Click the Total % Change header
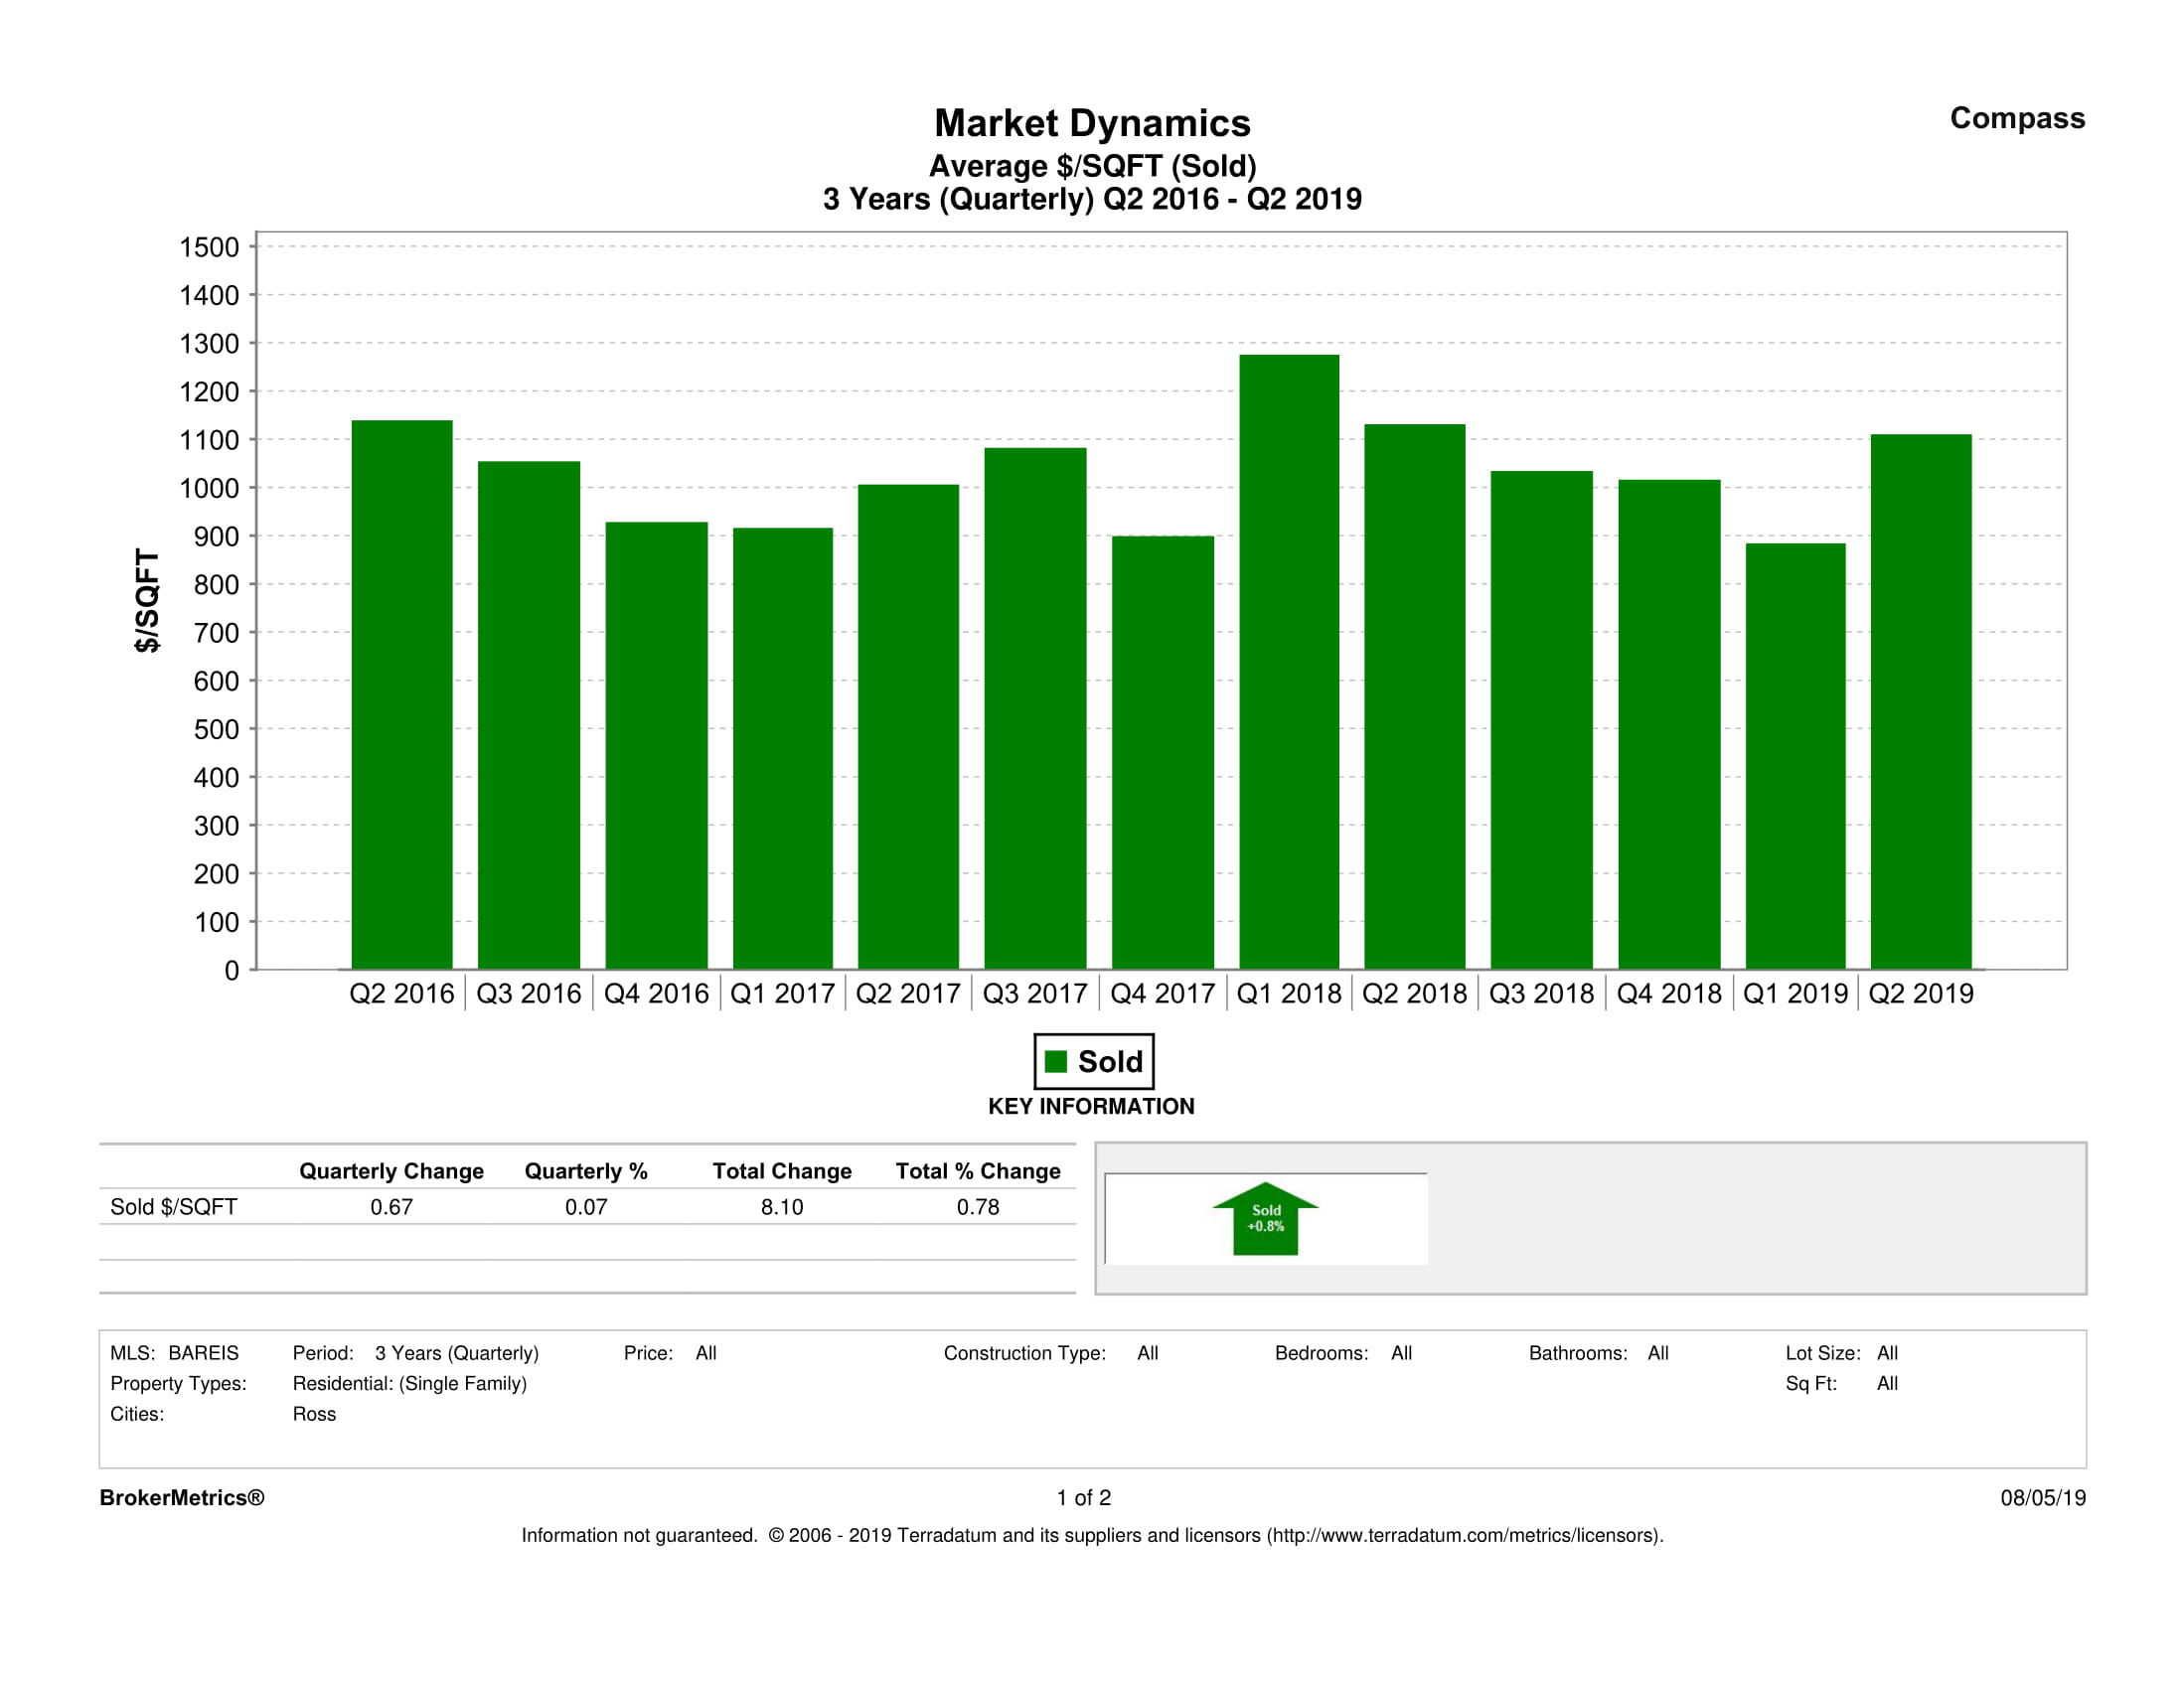Viewport: 2184px width, 1689px height. [977, 1171]
